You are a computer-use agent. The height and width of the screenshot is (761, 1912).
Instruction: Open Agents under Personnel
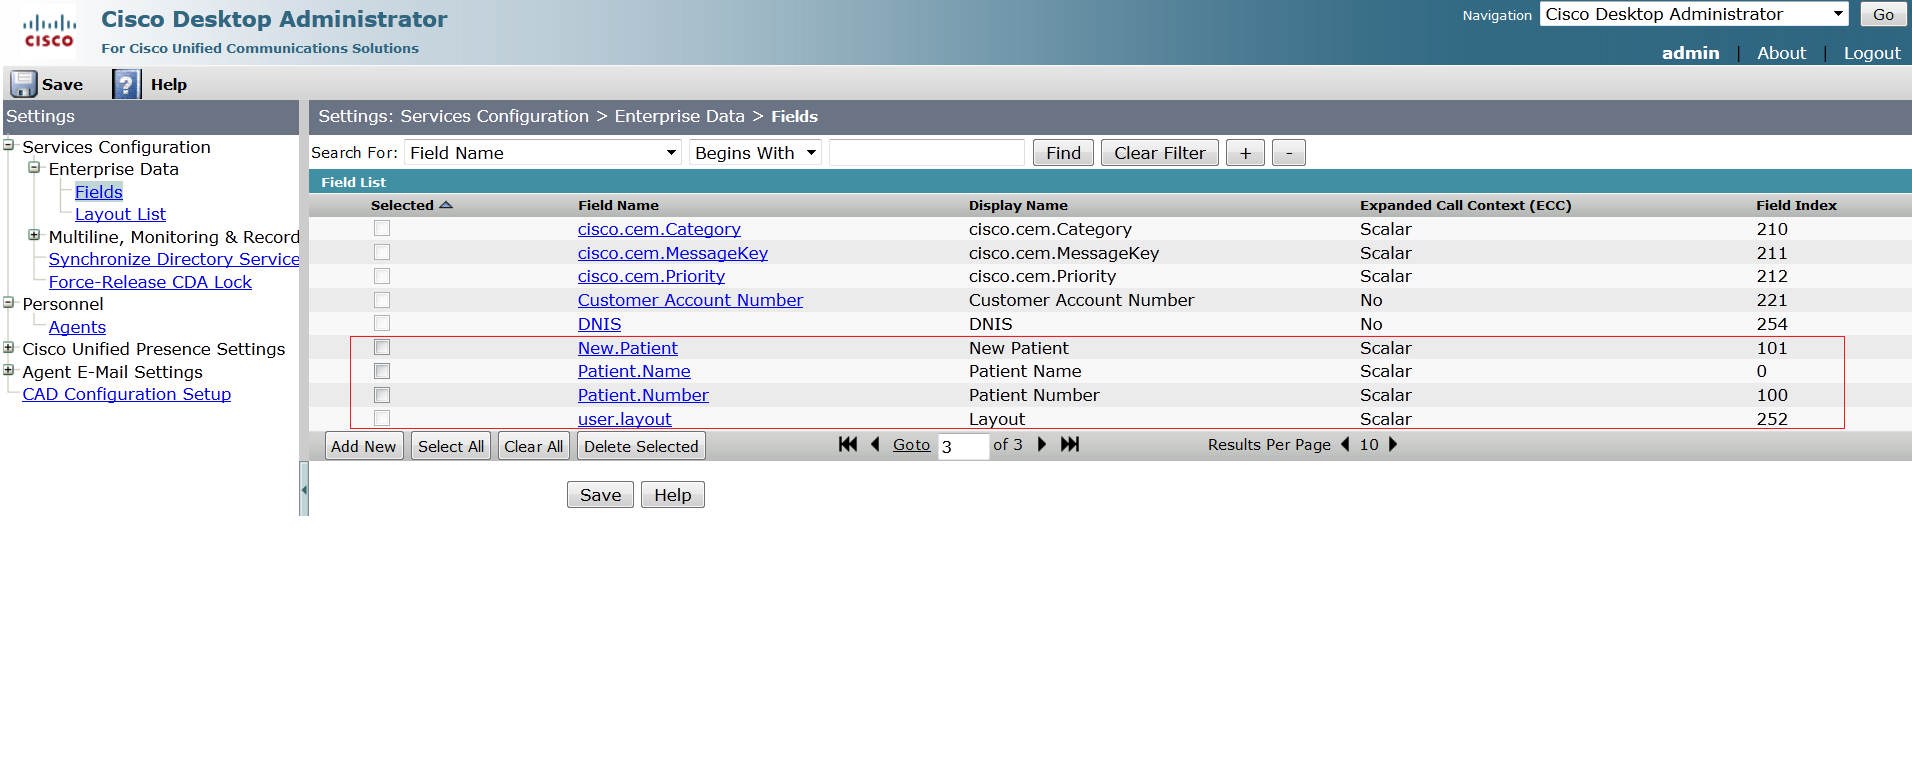tap(77, 327)
